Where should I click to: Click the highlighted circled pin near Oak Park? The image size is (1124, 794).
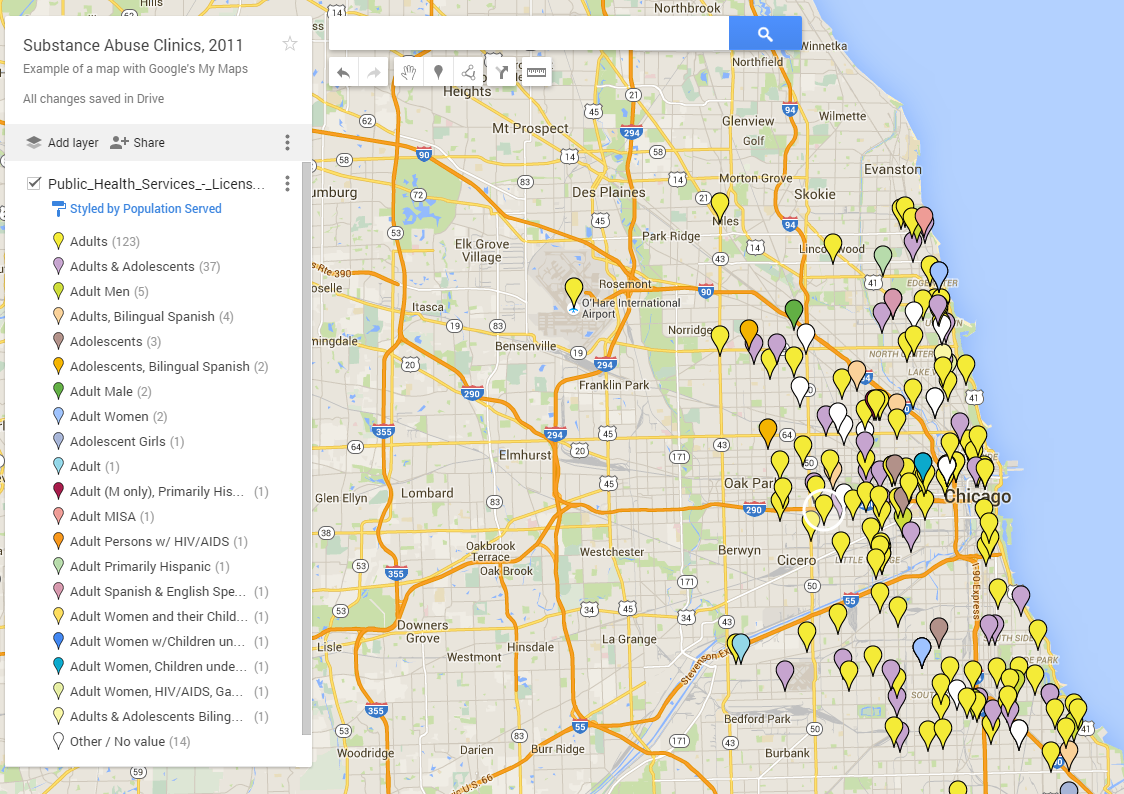click(x=823, y=509)
